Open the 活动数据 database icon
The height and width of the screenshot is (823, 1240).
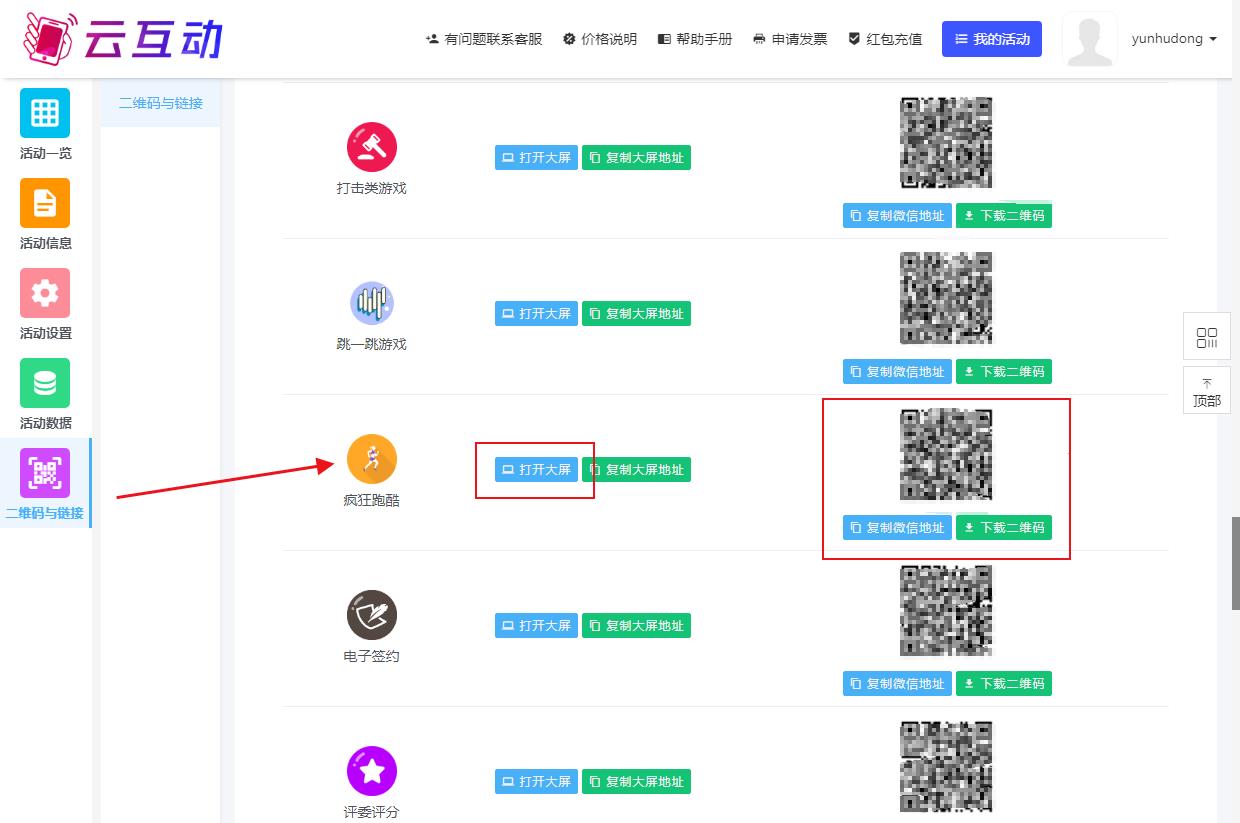click(45, 383)
